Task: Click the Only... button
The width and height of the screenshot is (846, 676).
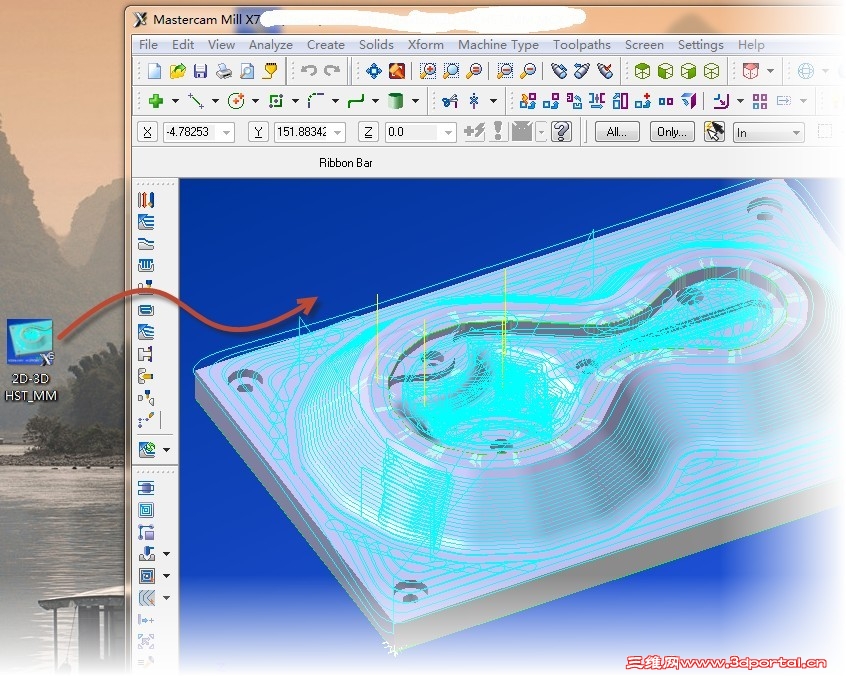Action: click(672, 132)
